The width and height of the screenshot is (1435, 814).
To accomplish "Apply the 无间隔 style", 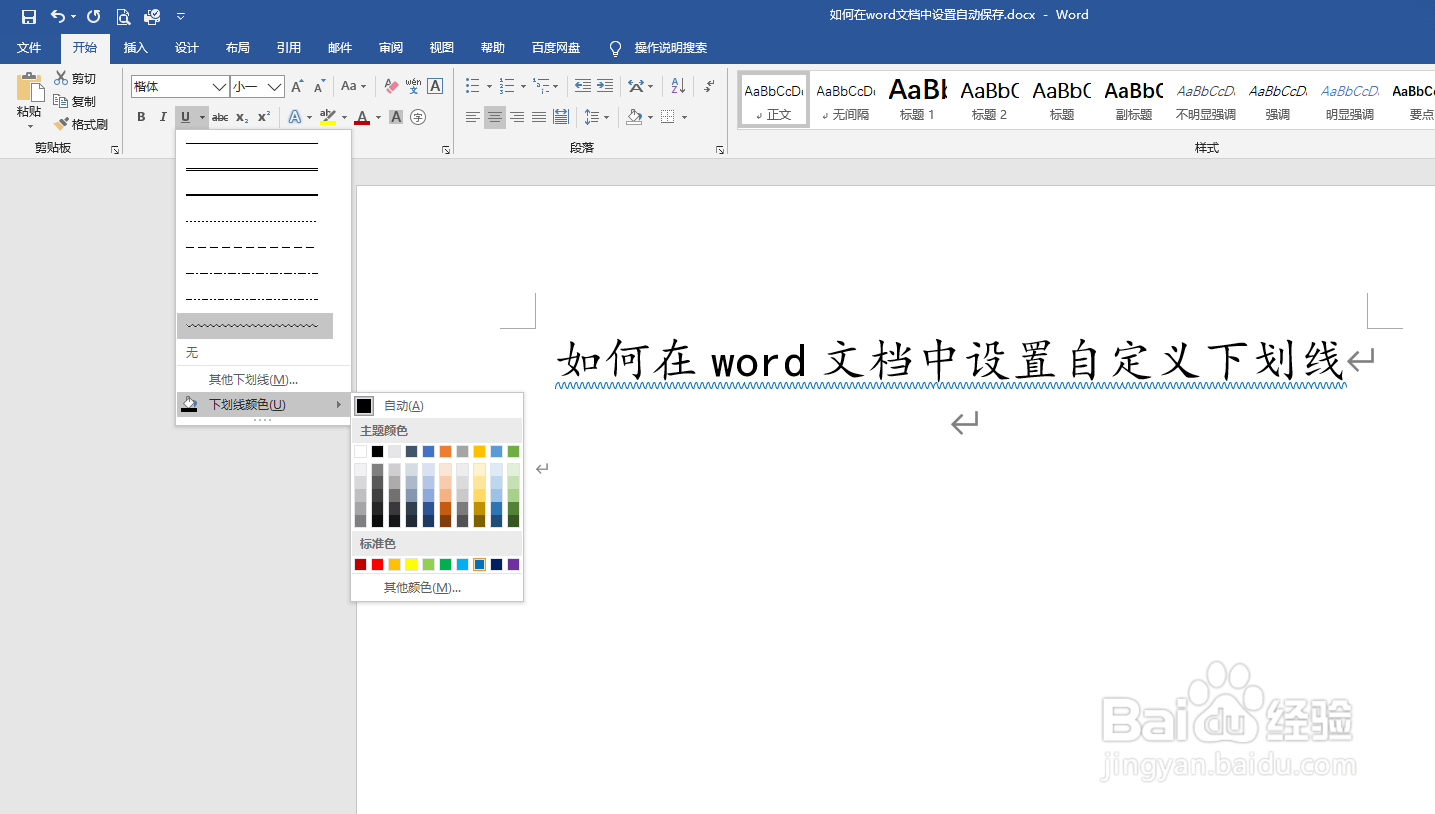I will (846, 99).
